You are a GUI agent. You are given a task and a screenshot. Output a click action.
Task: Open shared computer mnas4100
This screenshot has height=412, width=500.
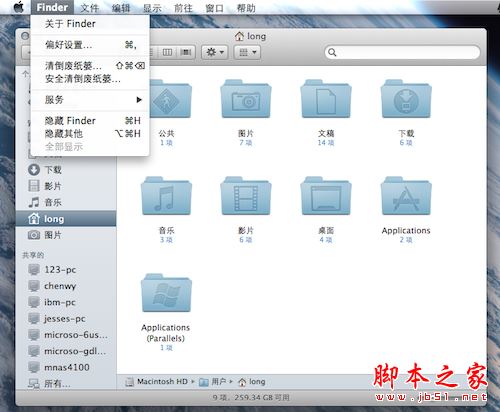66,367
